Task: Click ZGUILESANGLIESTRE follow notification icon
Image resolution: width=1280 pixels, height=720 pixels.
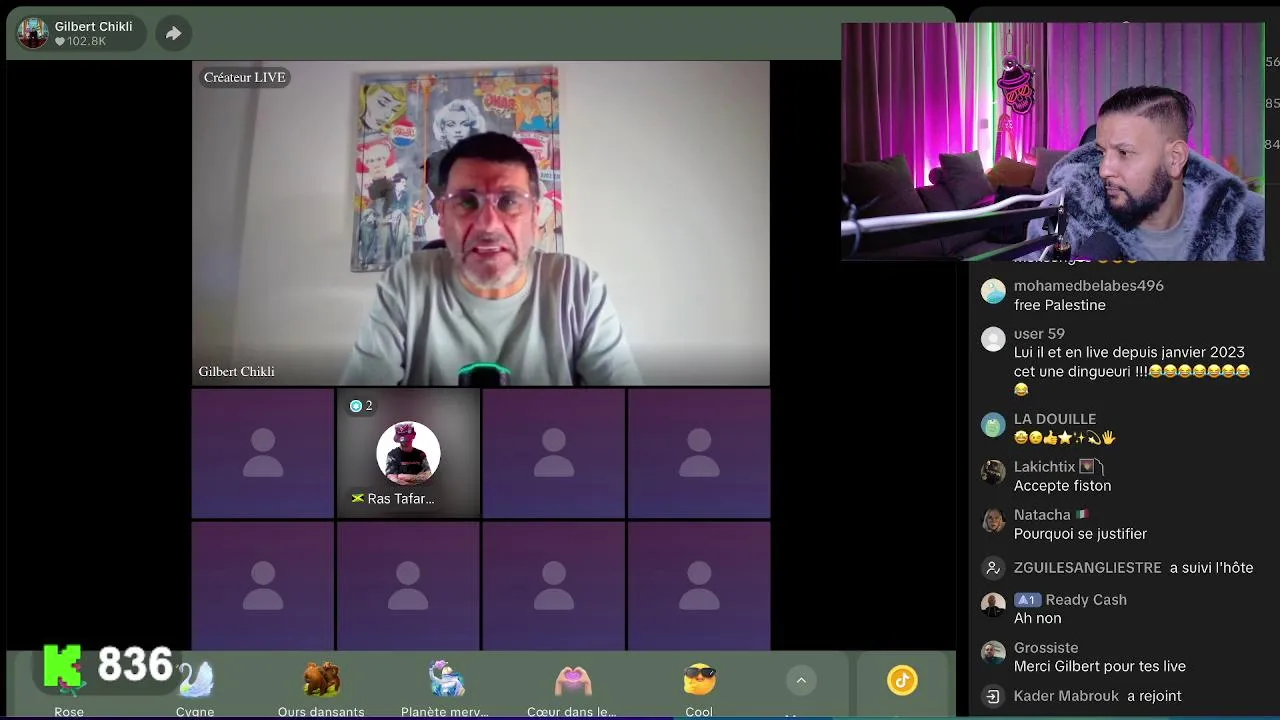Action: (x=993, y=568)
